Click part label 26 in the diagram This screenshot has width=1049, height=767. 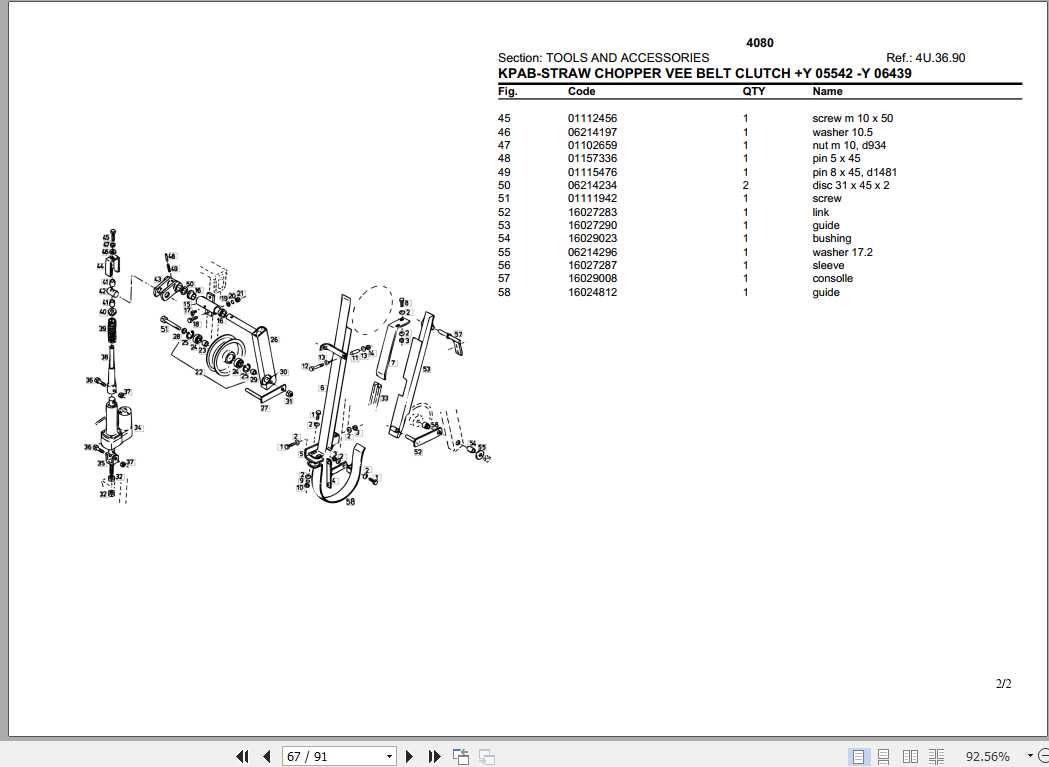click(x=274, y=340)
